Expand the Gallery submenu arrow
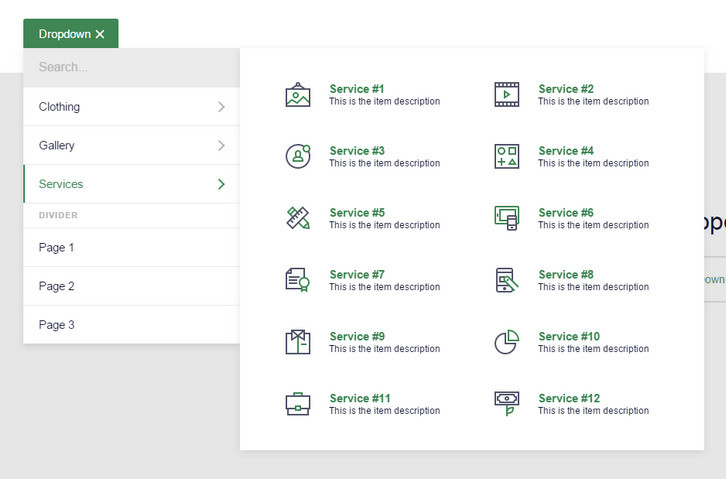This screenshot has height=479, width=726. pyautogui.click(x=221, y=146)
